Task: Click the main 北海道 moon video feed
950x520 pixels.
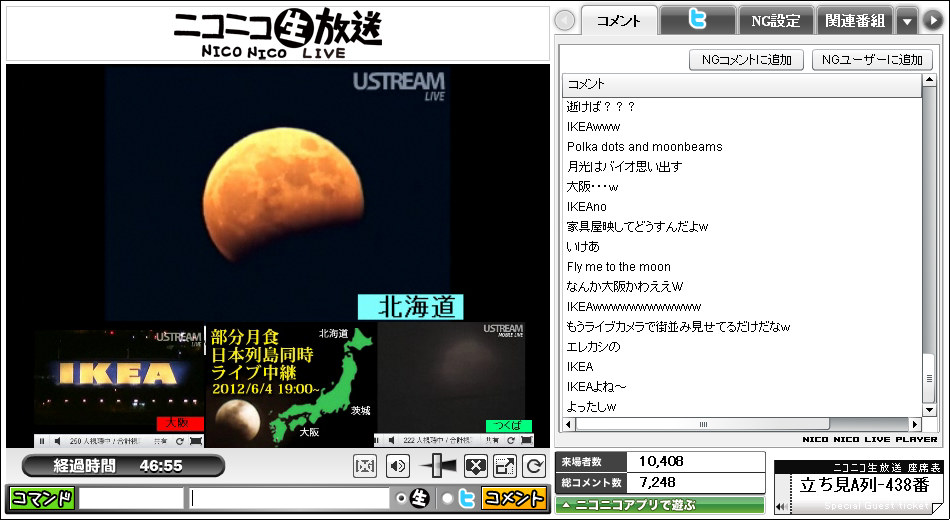Action: click(x=278, y=193)
